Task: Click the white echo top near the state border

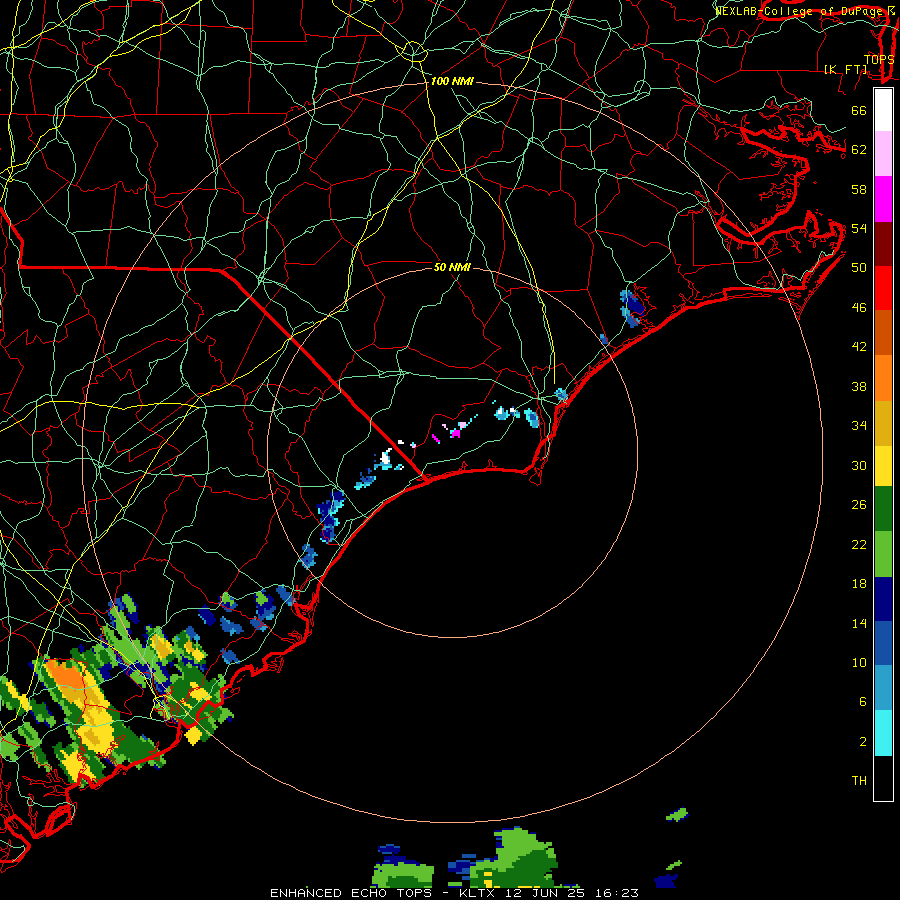Action: [386, 457]
